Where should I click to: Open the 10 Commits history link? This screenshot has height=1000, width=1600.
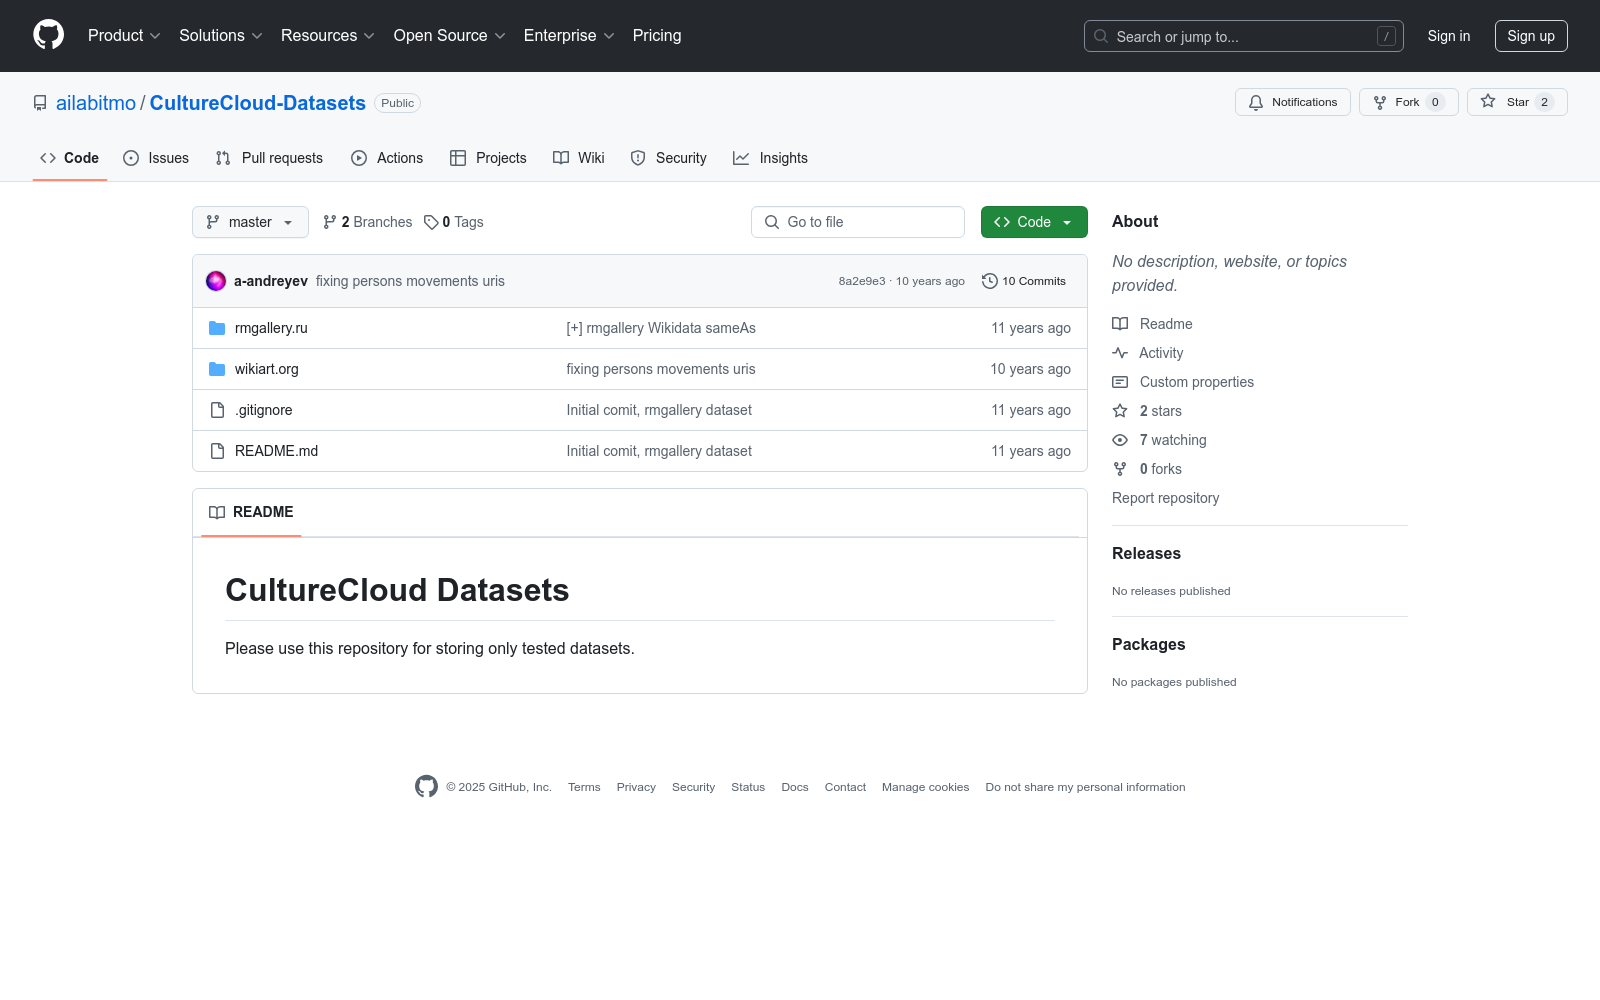1024,281
